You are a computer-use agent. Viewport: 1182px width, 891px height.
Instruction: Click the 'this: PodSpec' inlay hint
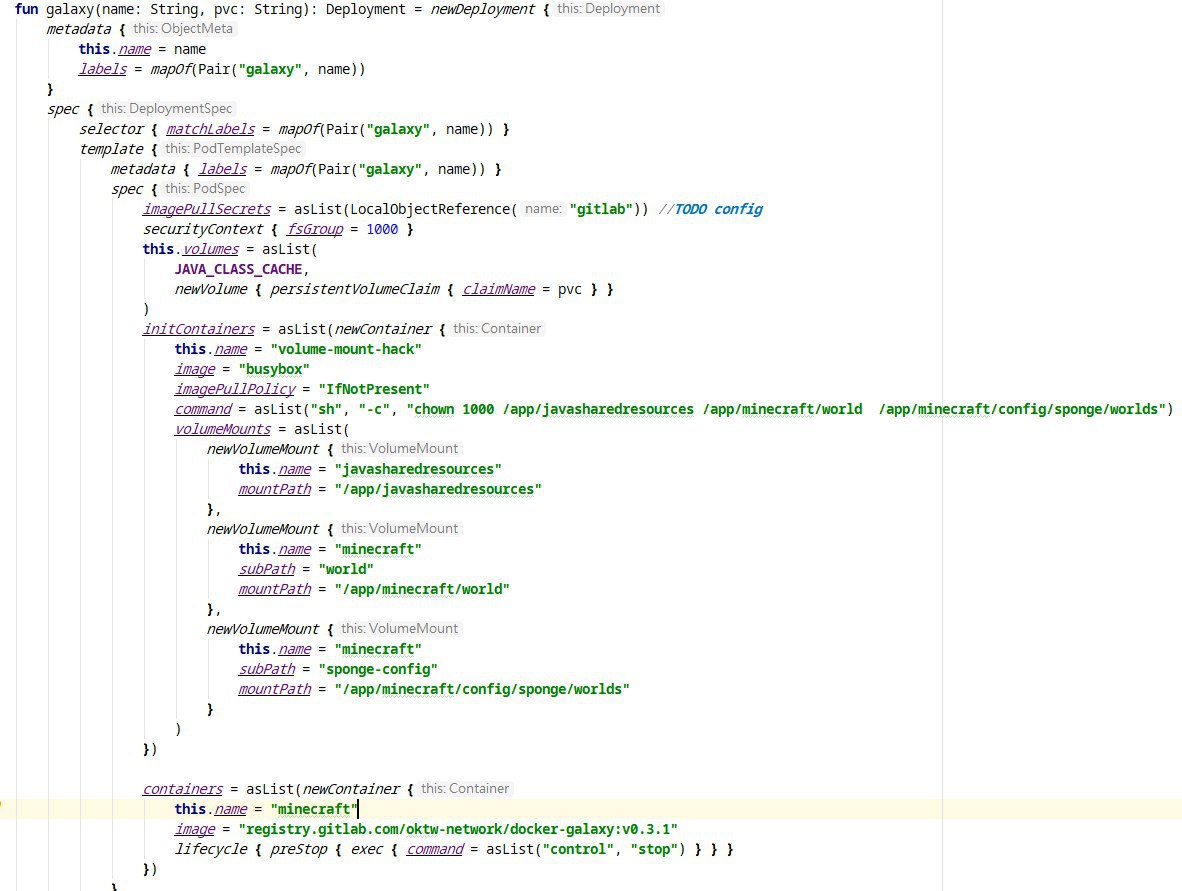pos(205,188)
